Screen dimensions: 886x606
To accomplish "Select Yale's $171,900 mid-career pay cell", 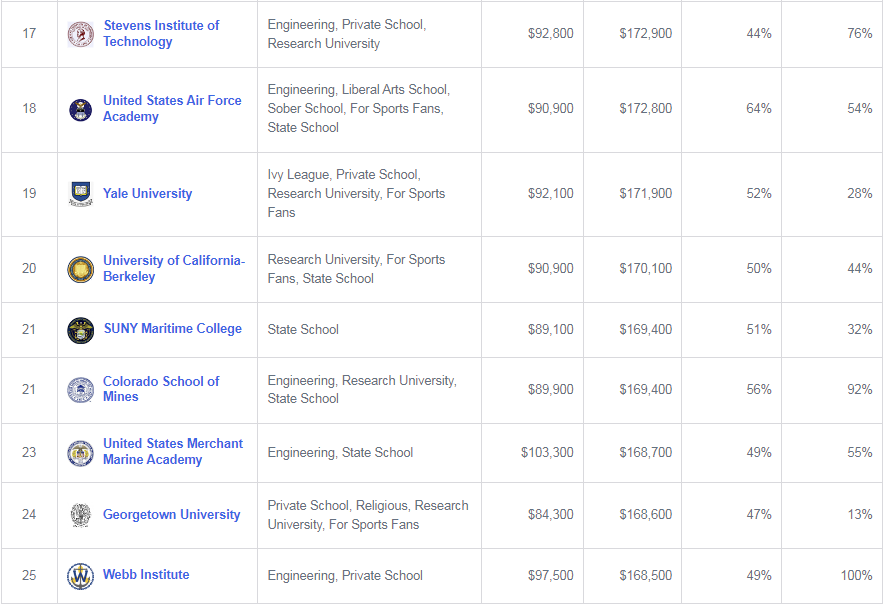I will click(x=632, y=194).
